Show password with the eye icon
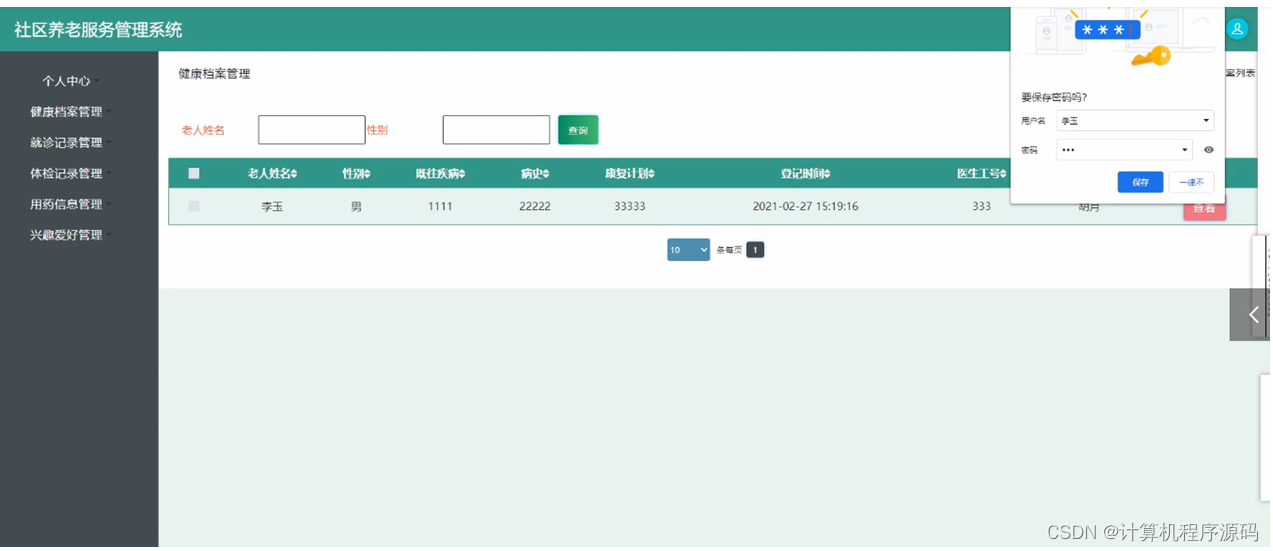Screen dimensions: 1273x551 click(x=1208, y=150)
